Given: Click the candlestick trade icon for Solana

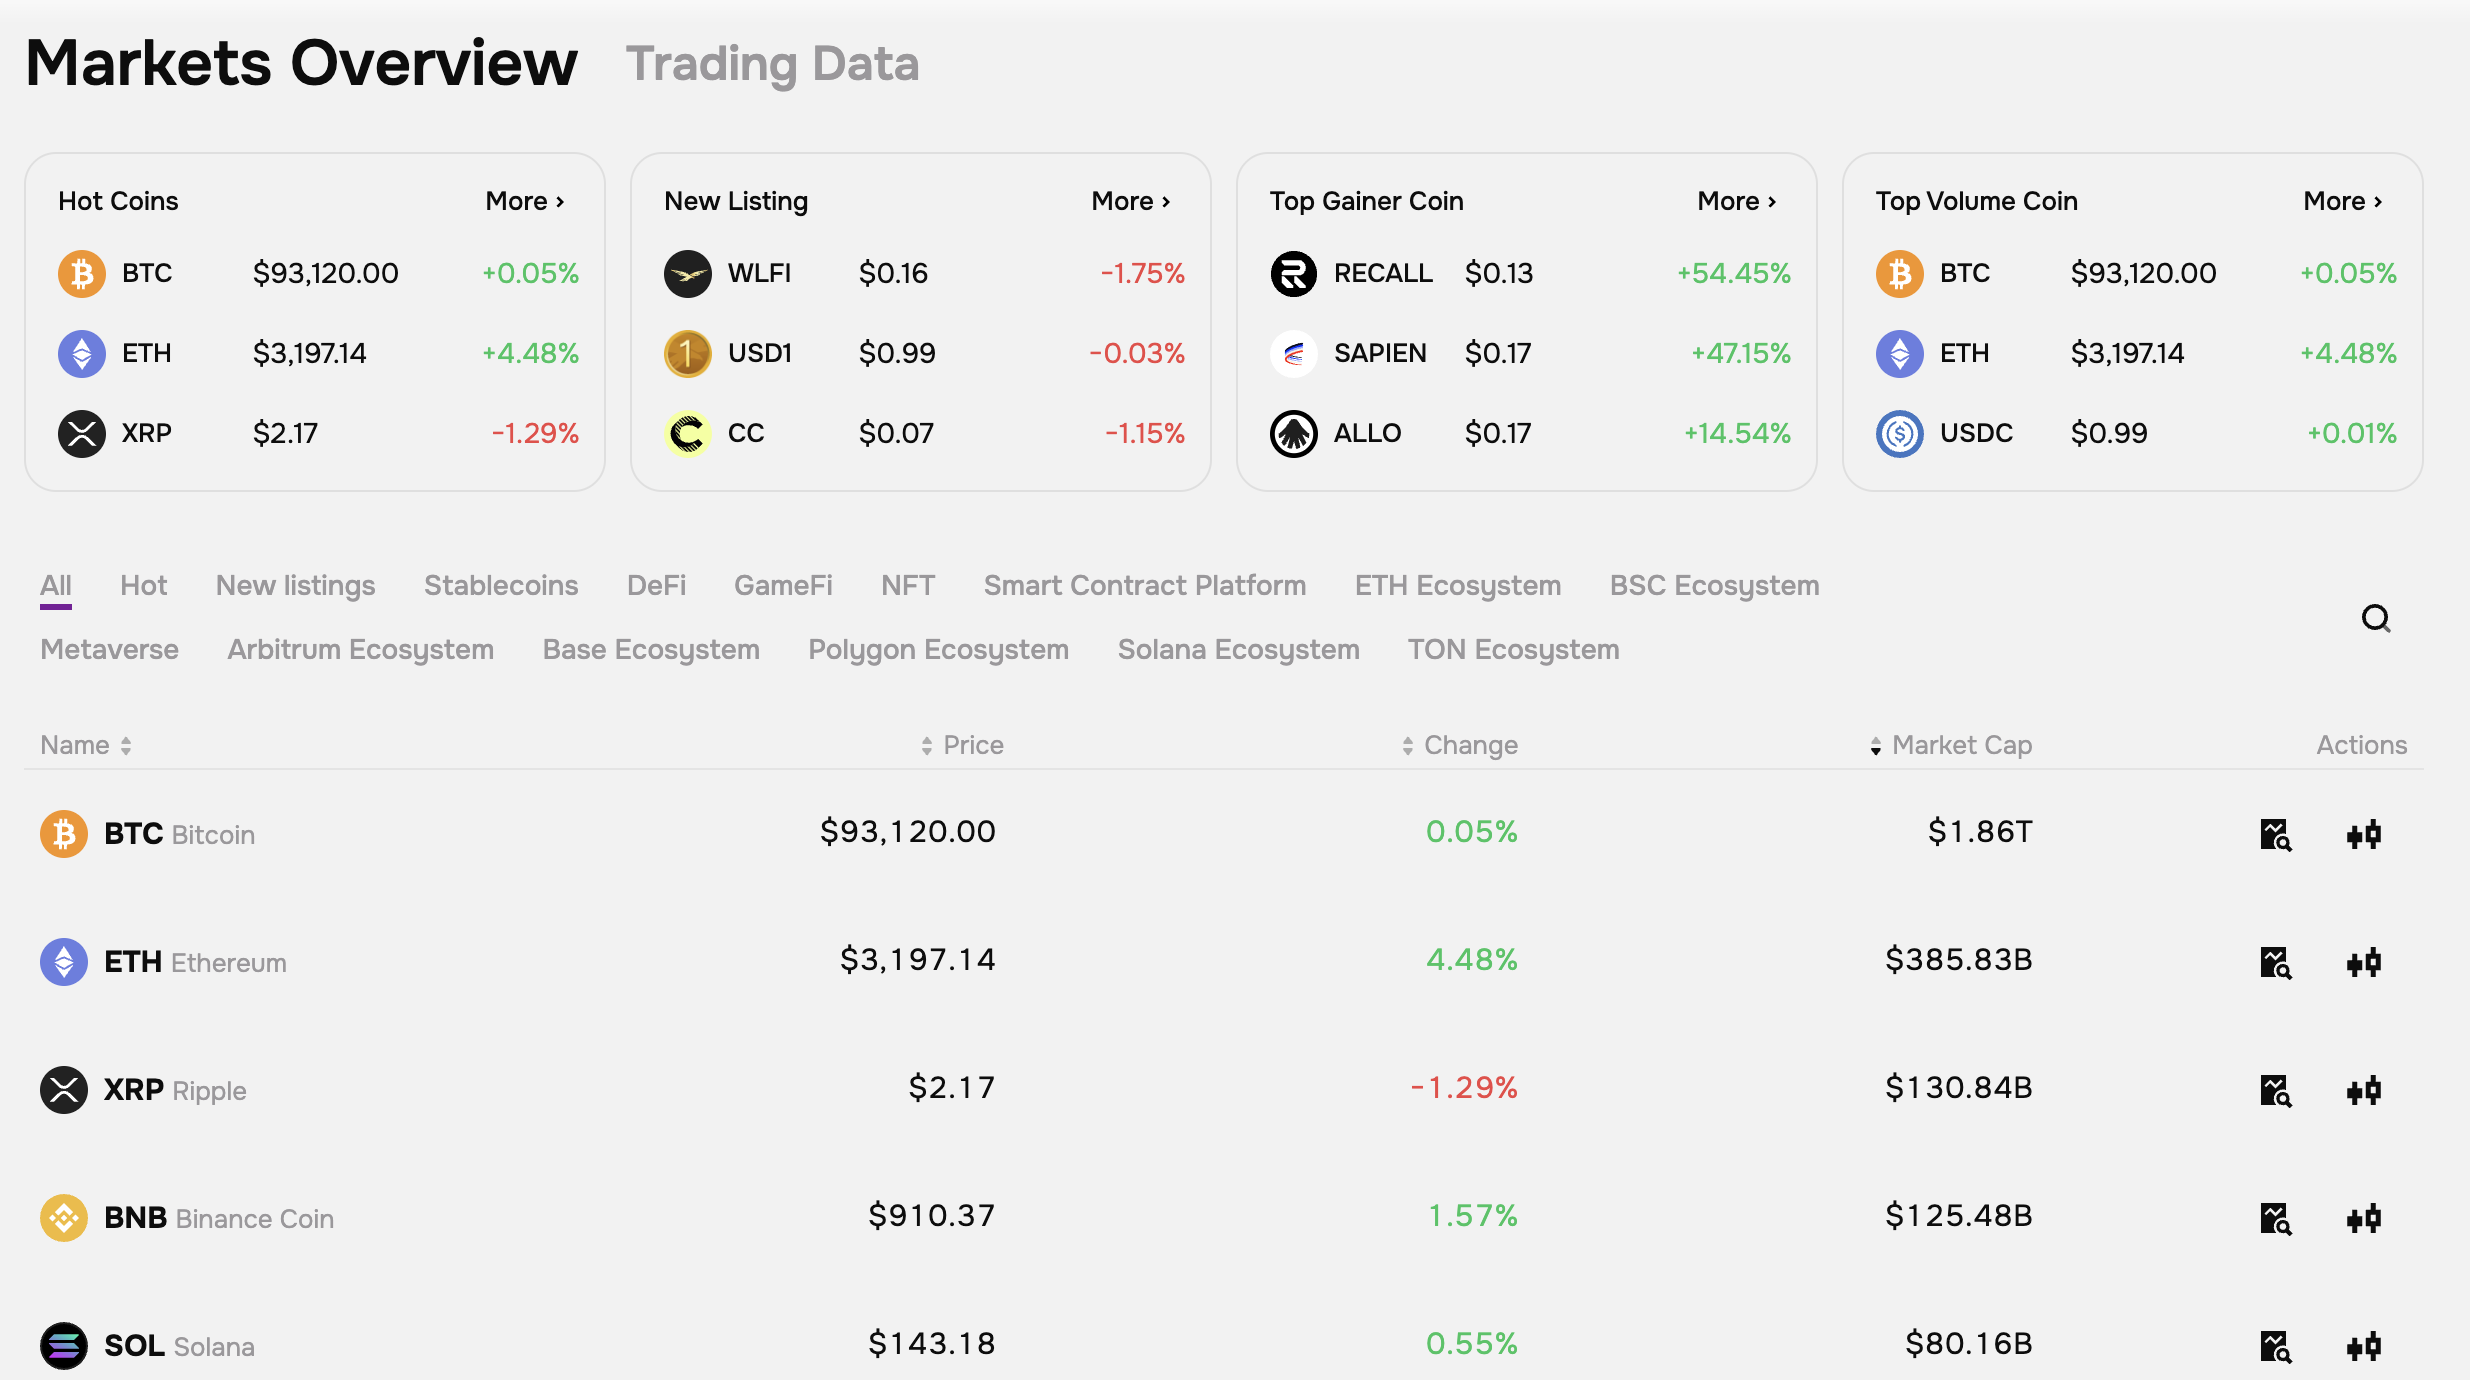Looking at the screenshot, I should [x=2364, y=1346].
